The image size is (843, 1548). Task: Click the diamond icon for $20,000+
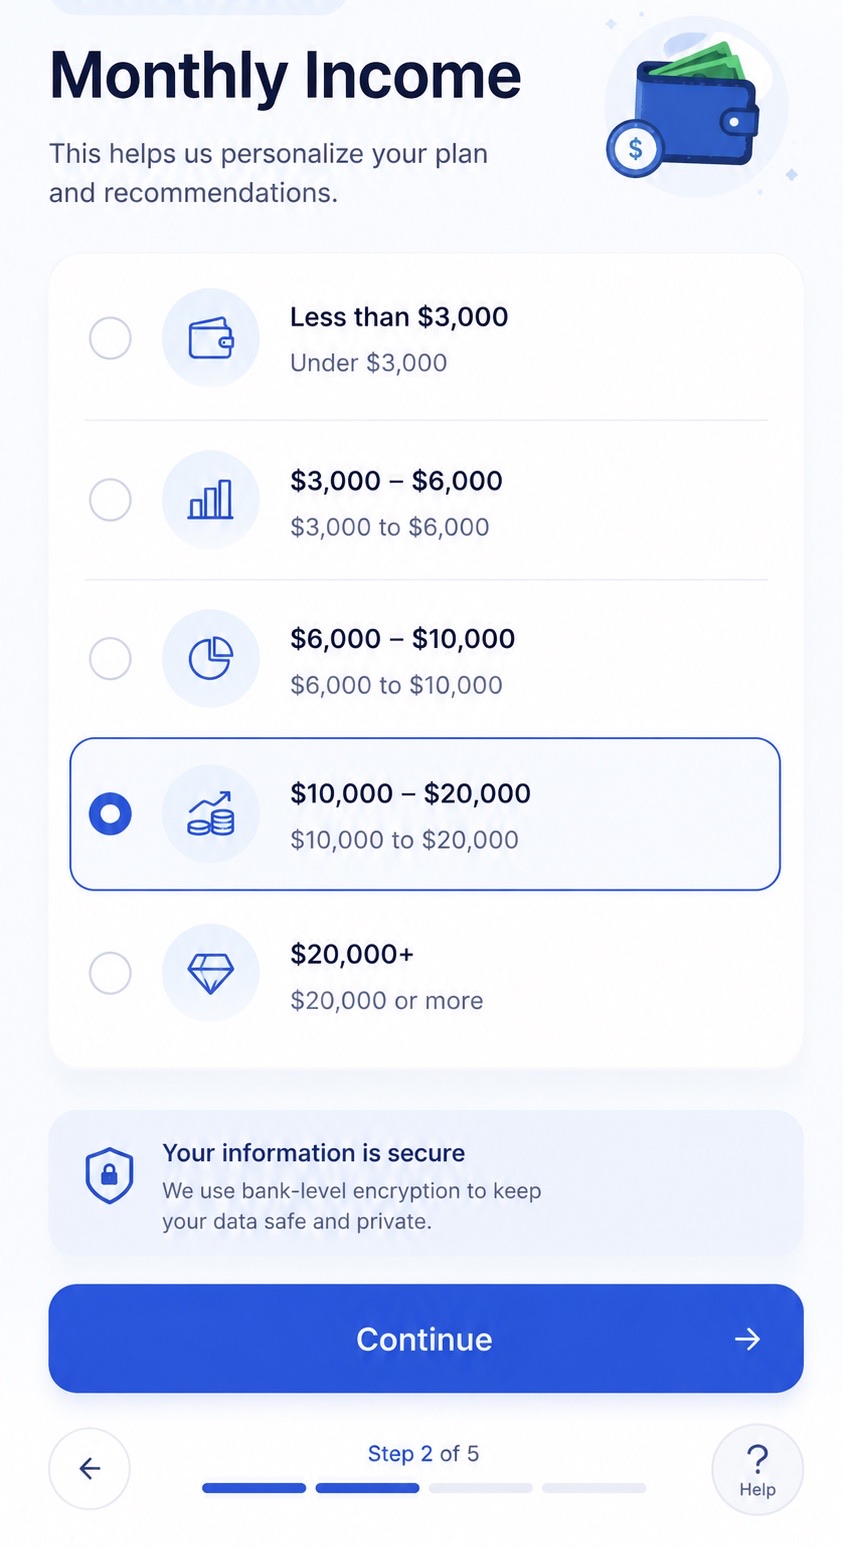211,973
